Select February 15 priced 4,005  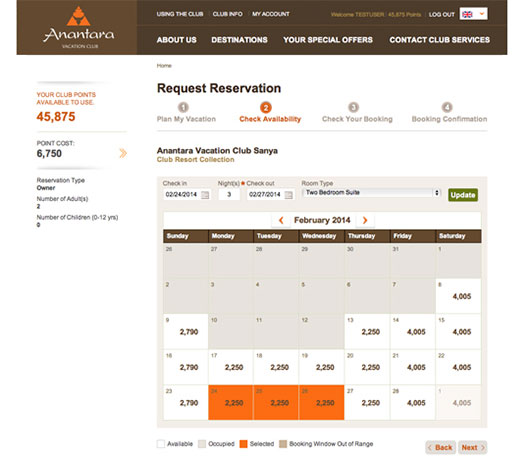coord(458,332)
